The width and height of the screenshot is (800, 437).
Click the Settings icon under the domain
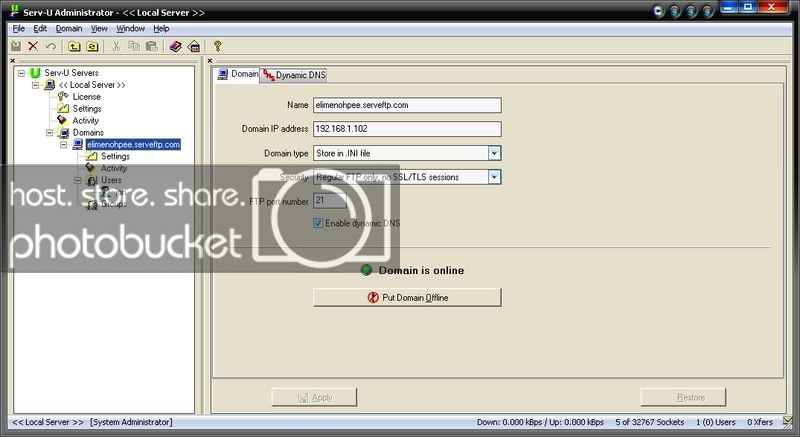click(91, 156)
